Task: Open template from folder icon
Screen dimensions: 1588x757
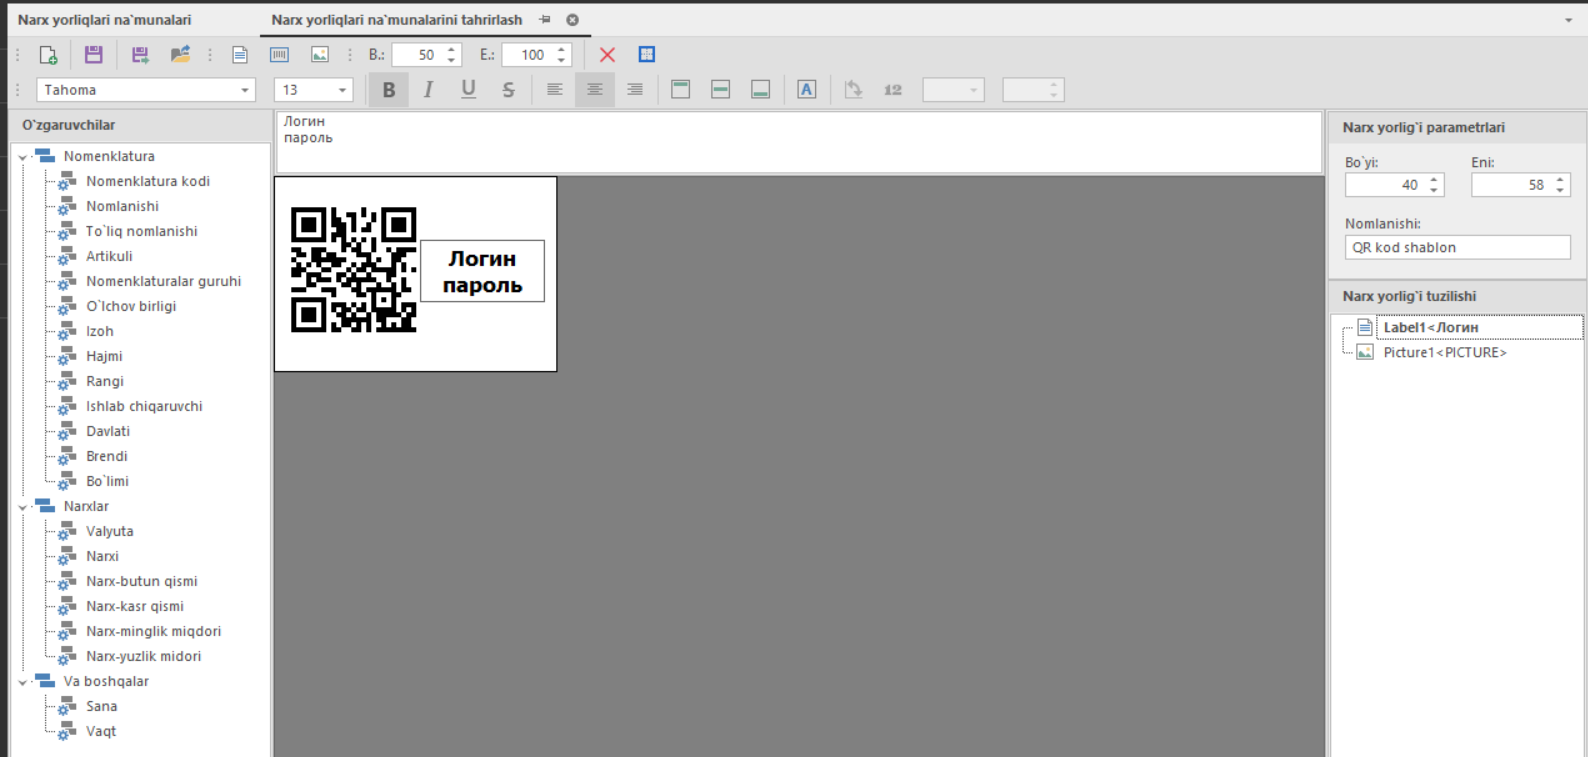Action: pyautogui.click(x=180, y=55)
